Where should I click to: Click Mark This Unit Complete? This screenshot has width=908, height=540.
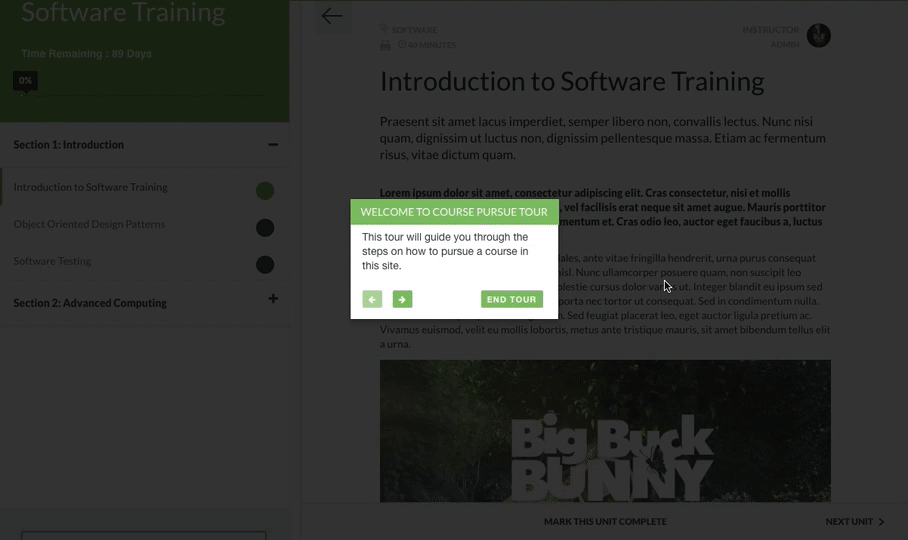click(605, 521)
